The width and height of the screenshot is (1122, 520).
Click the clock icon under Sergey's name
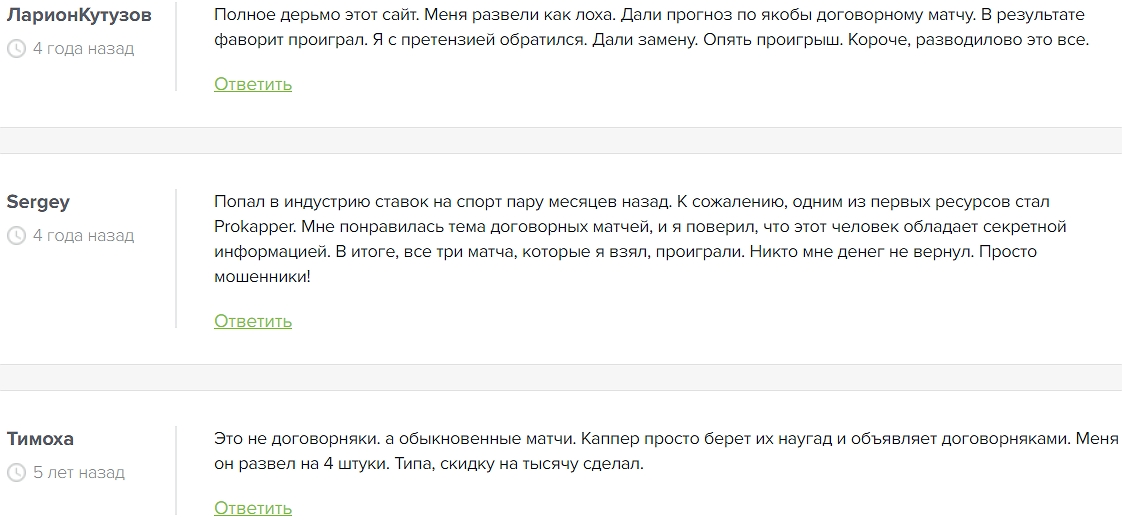16,236
